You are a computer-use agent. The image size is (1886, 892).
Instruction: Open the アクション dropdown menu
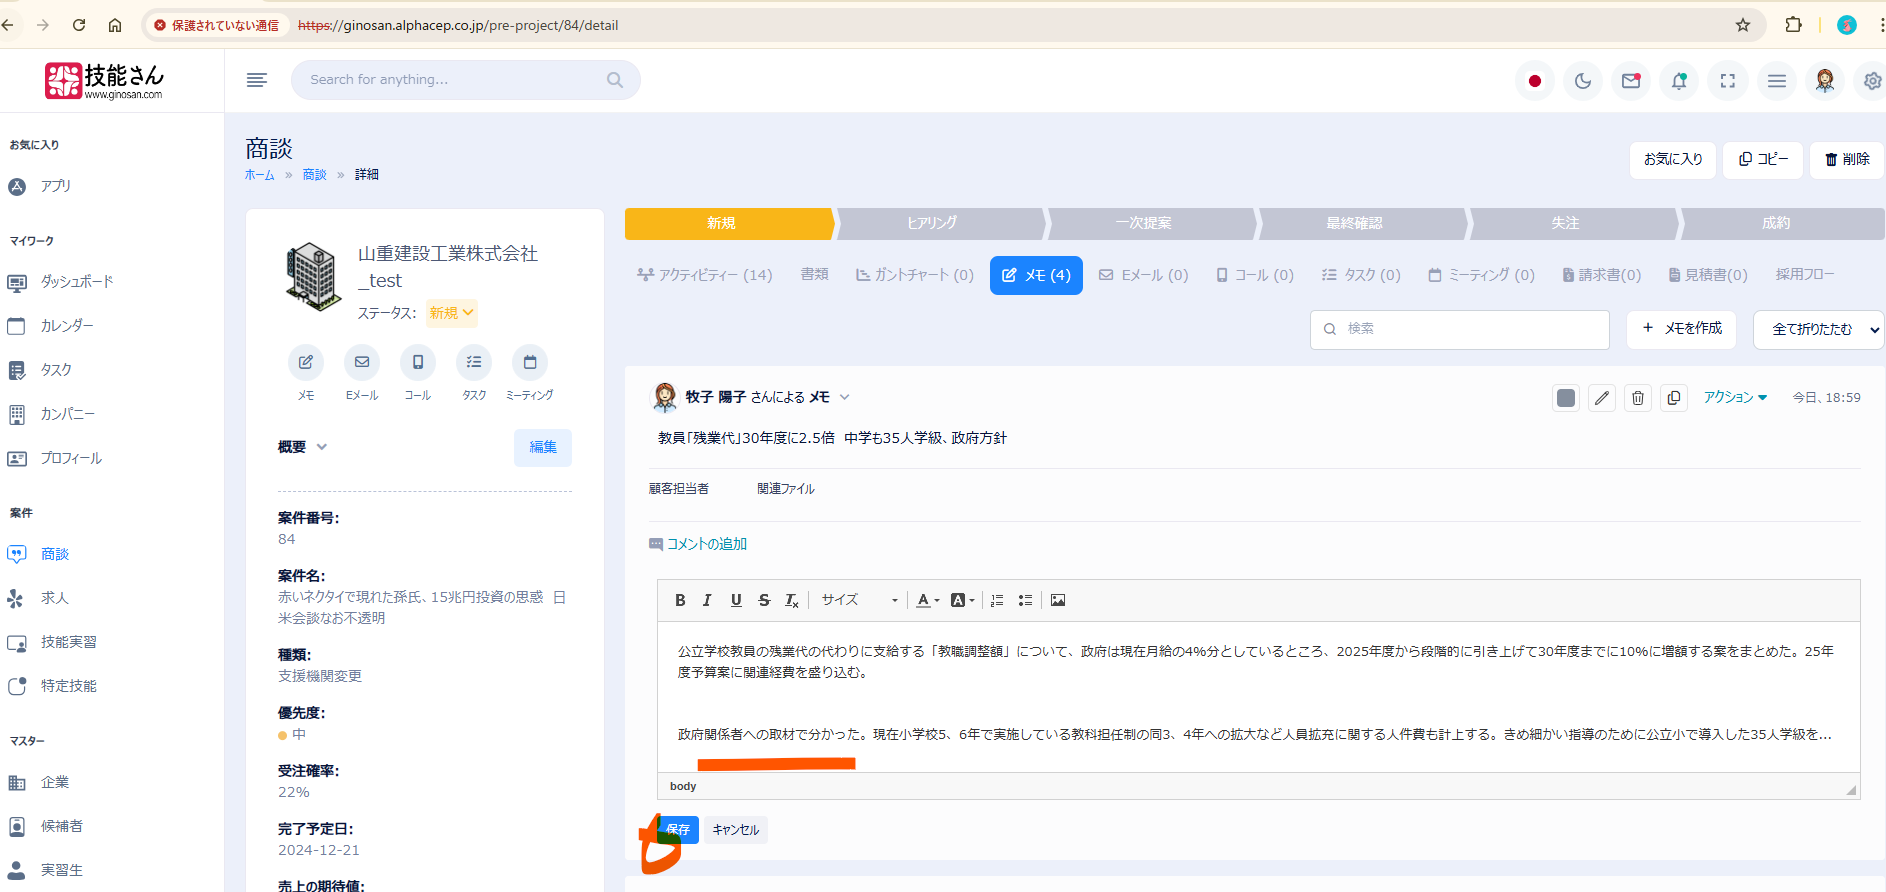point(1735,397)
